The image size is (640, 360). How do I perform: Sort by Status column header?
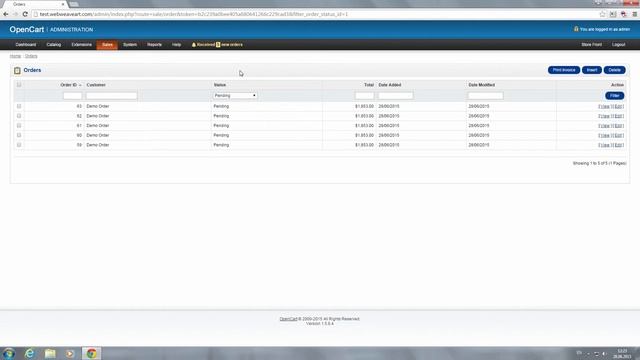click(220, 85)
